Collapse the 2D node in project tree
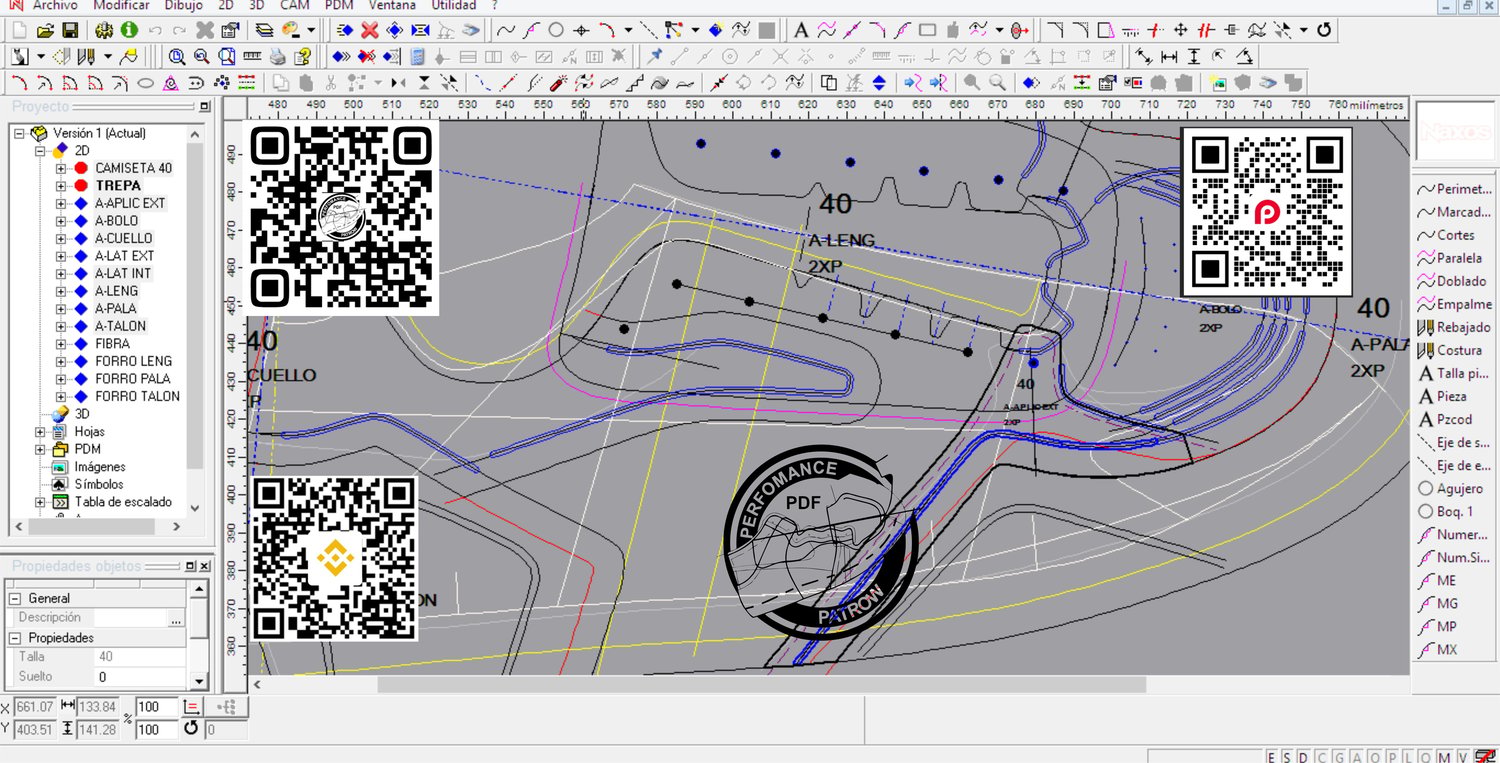Viewport: 1500px width, 763px height. [x=41, y=151]
